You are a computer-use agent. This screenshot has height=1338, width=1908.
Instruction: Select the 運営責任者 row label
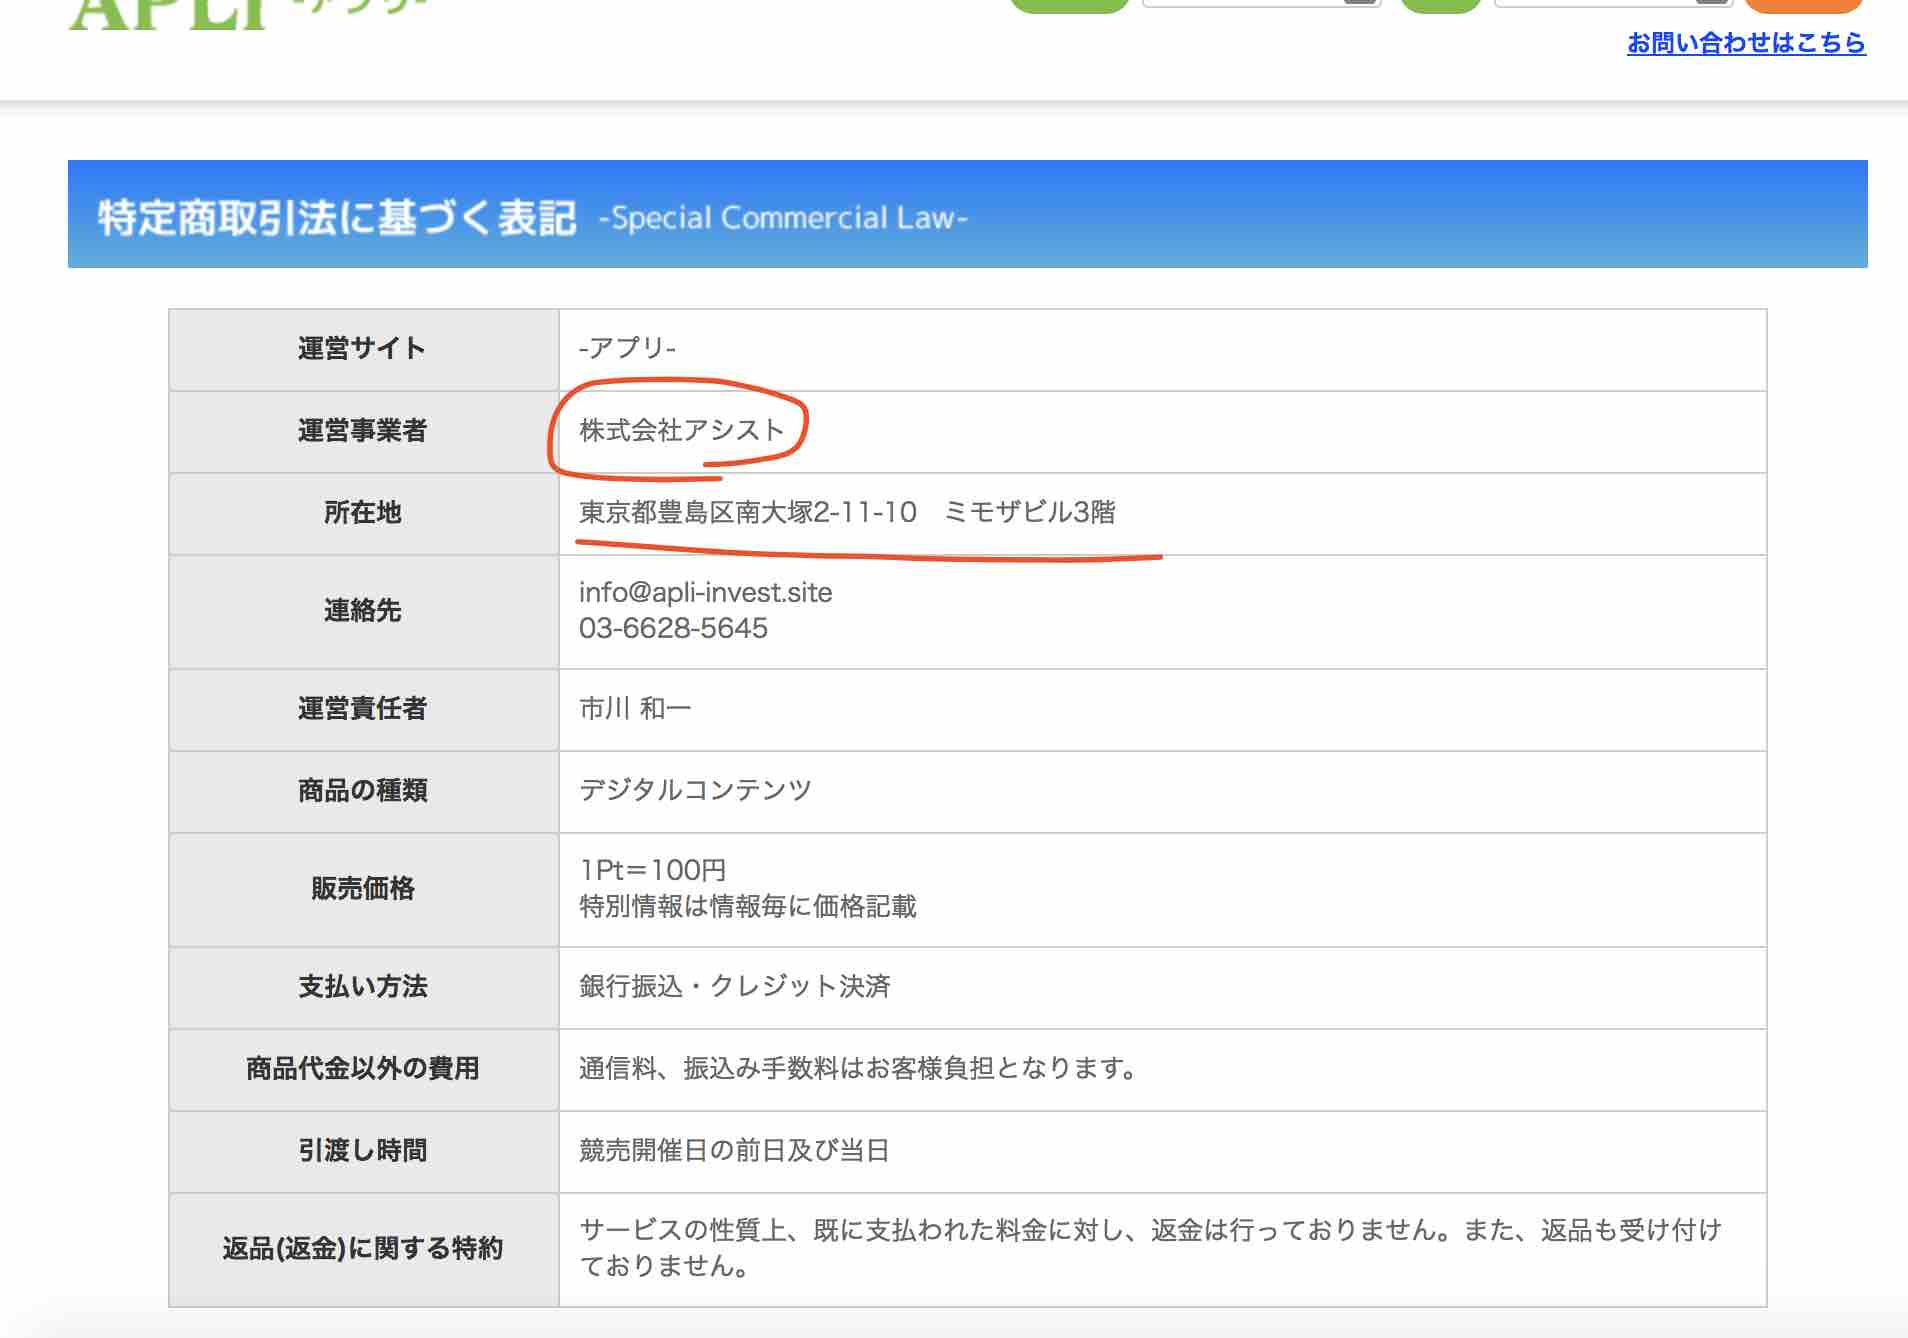click(362, 708)
